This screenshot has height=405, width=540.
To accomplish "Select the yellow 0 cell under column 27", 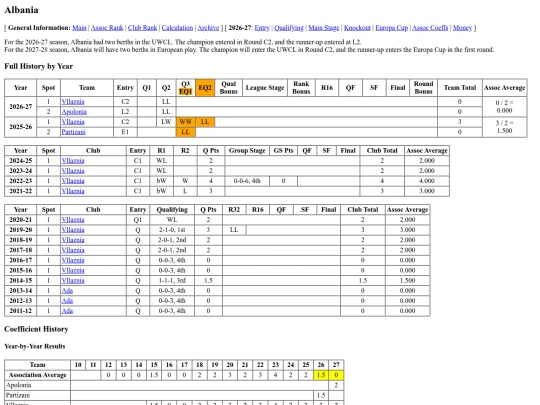I will pos(336,375).
